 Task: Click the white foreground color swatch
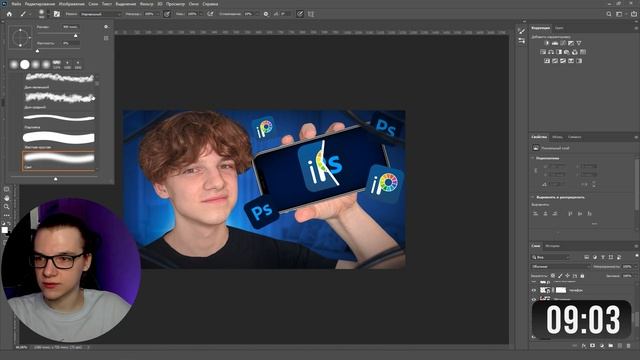tap(4, 230)
